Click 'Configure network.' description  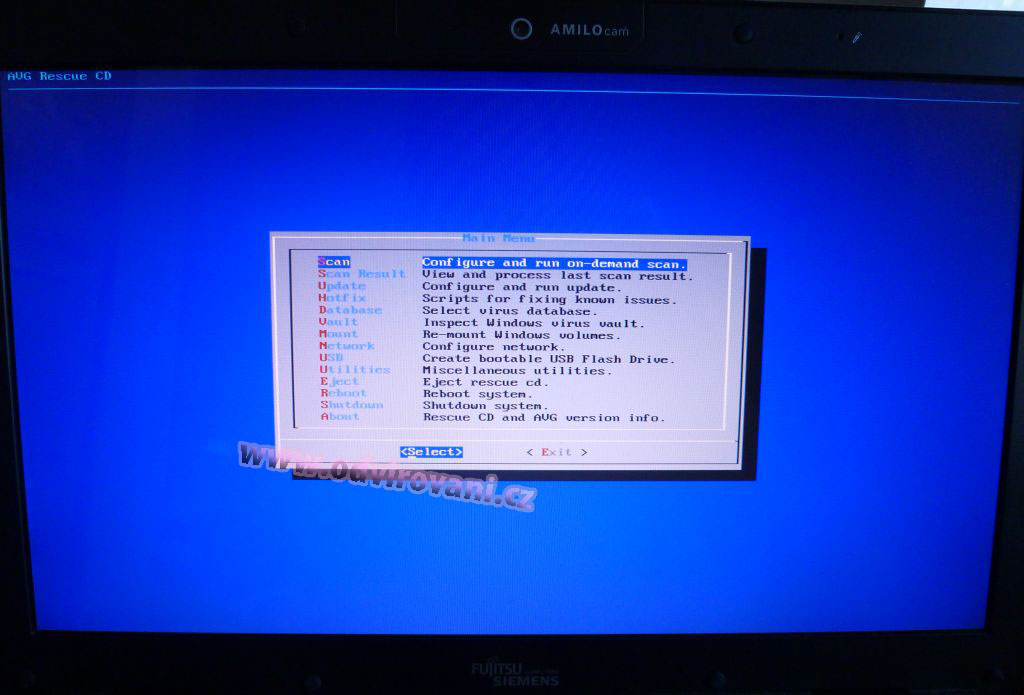coord(494,346)
